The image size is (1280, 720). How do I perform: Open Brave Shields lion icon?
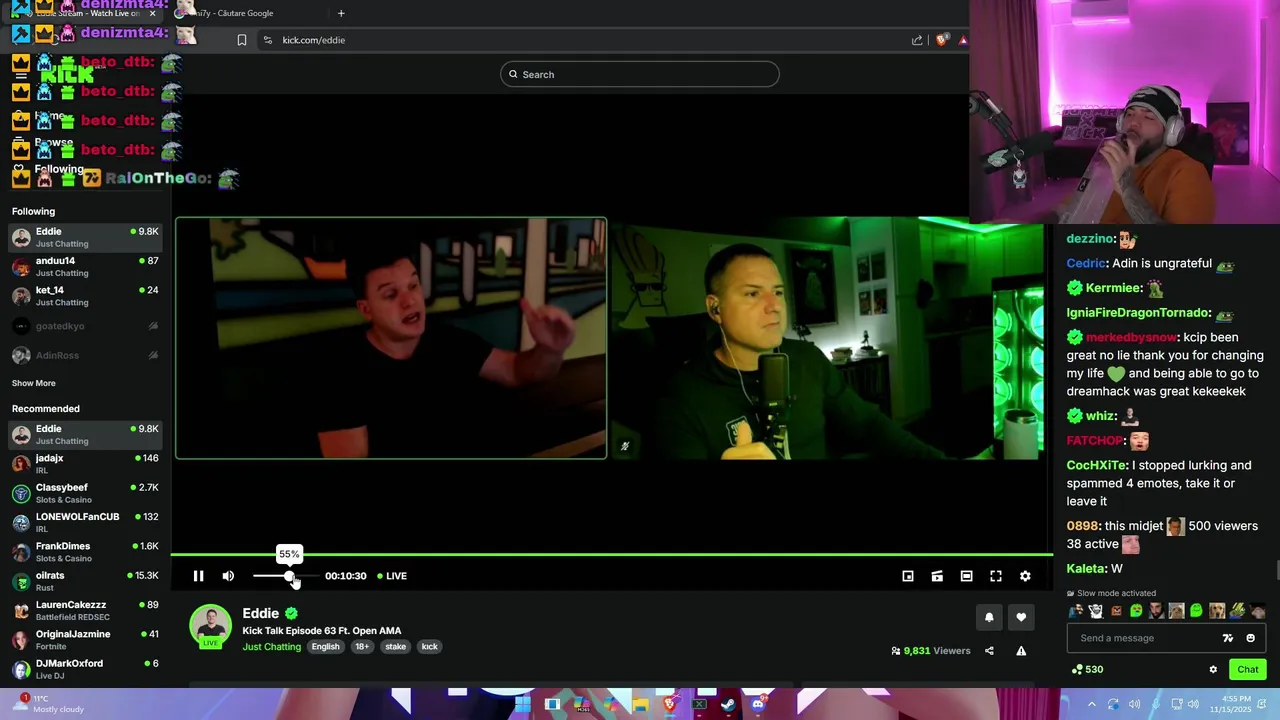tap(941, 40)
